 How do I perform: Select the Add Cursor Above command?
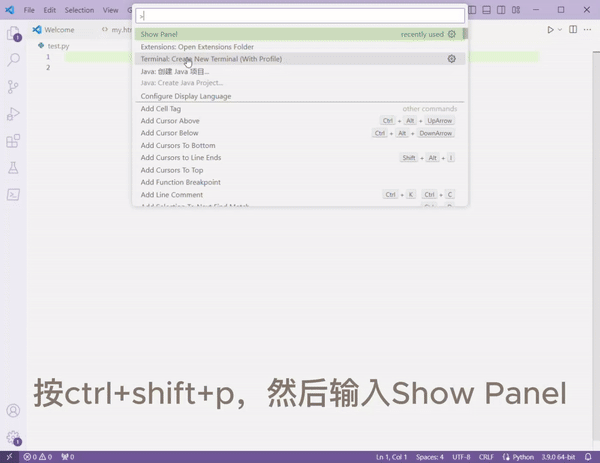300,121
